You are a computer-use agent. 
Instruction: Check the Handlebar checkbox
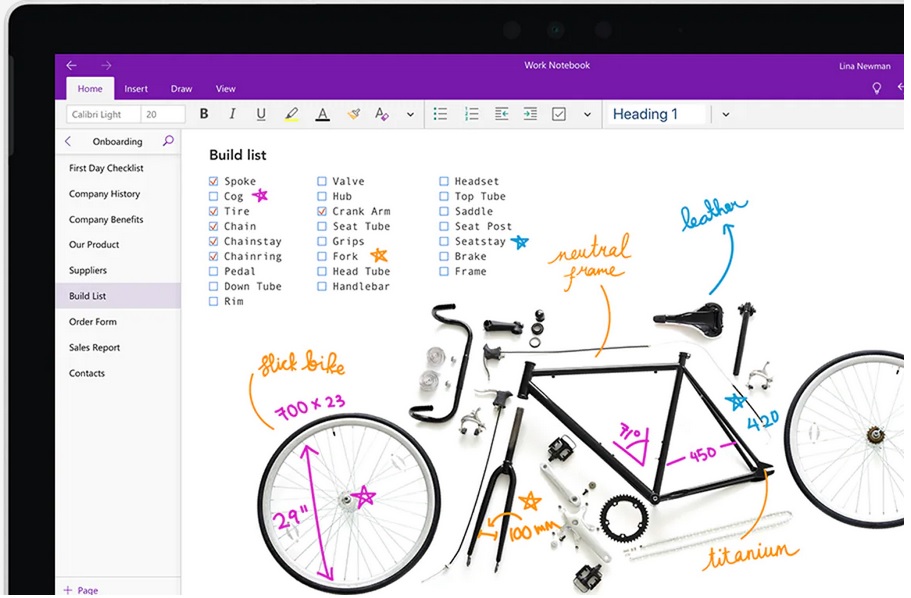click(322, 287)
